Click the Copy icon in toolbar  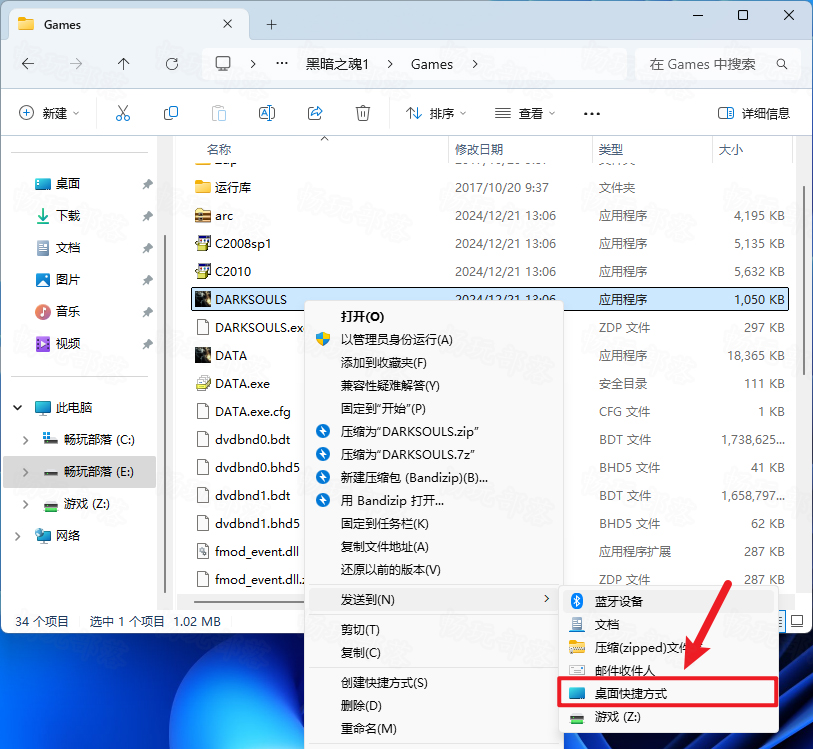click(171, 113)
